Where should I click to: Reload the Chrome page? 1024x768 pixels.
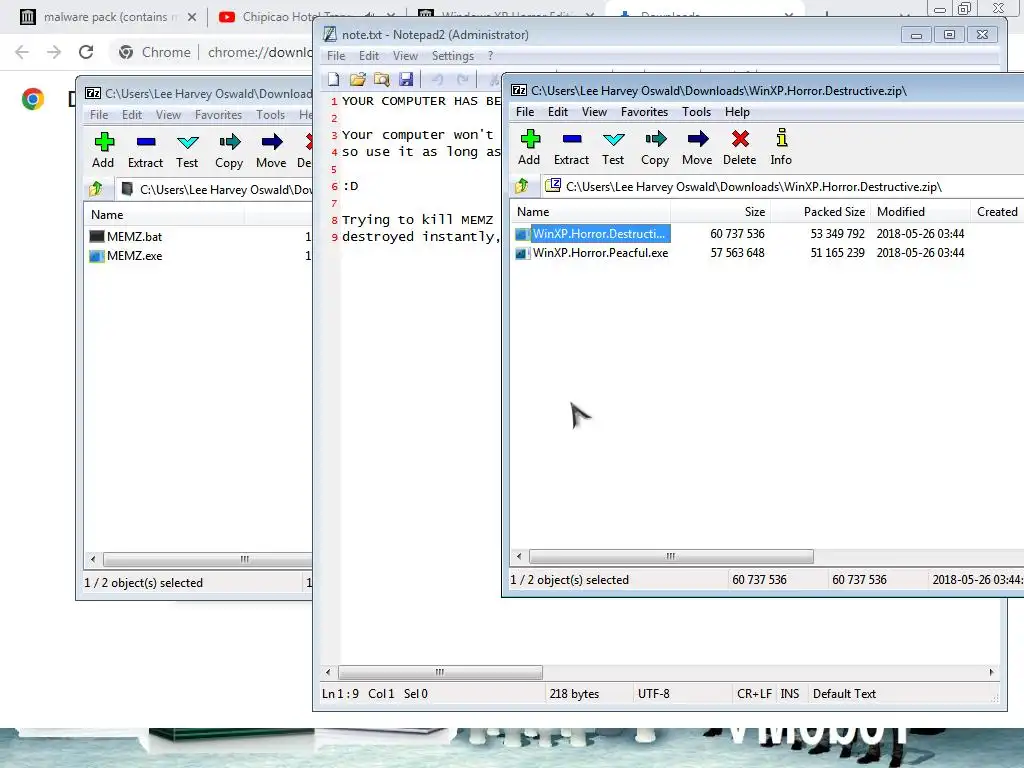pos(86,52)
